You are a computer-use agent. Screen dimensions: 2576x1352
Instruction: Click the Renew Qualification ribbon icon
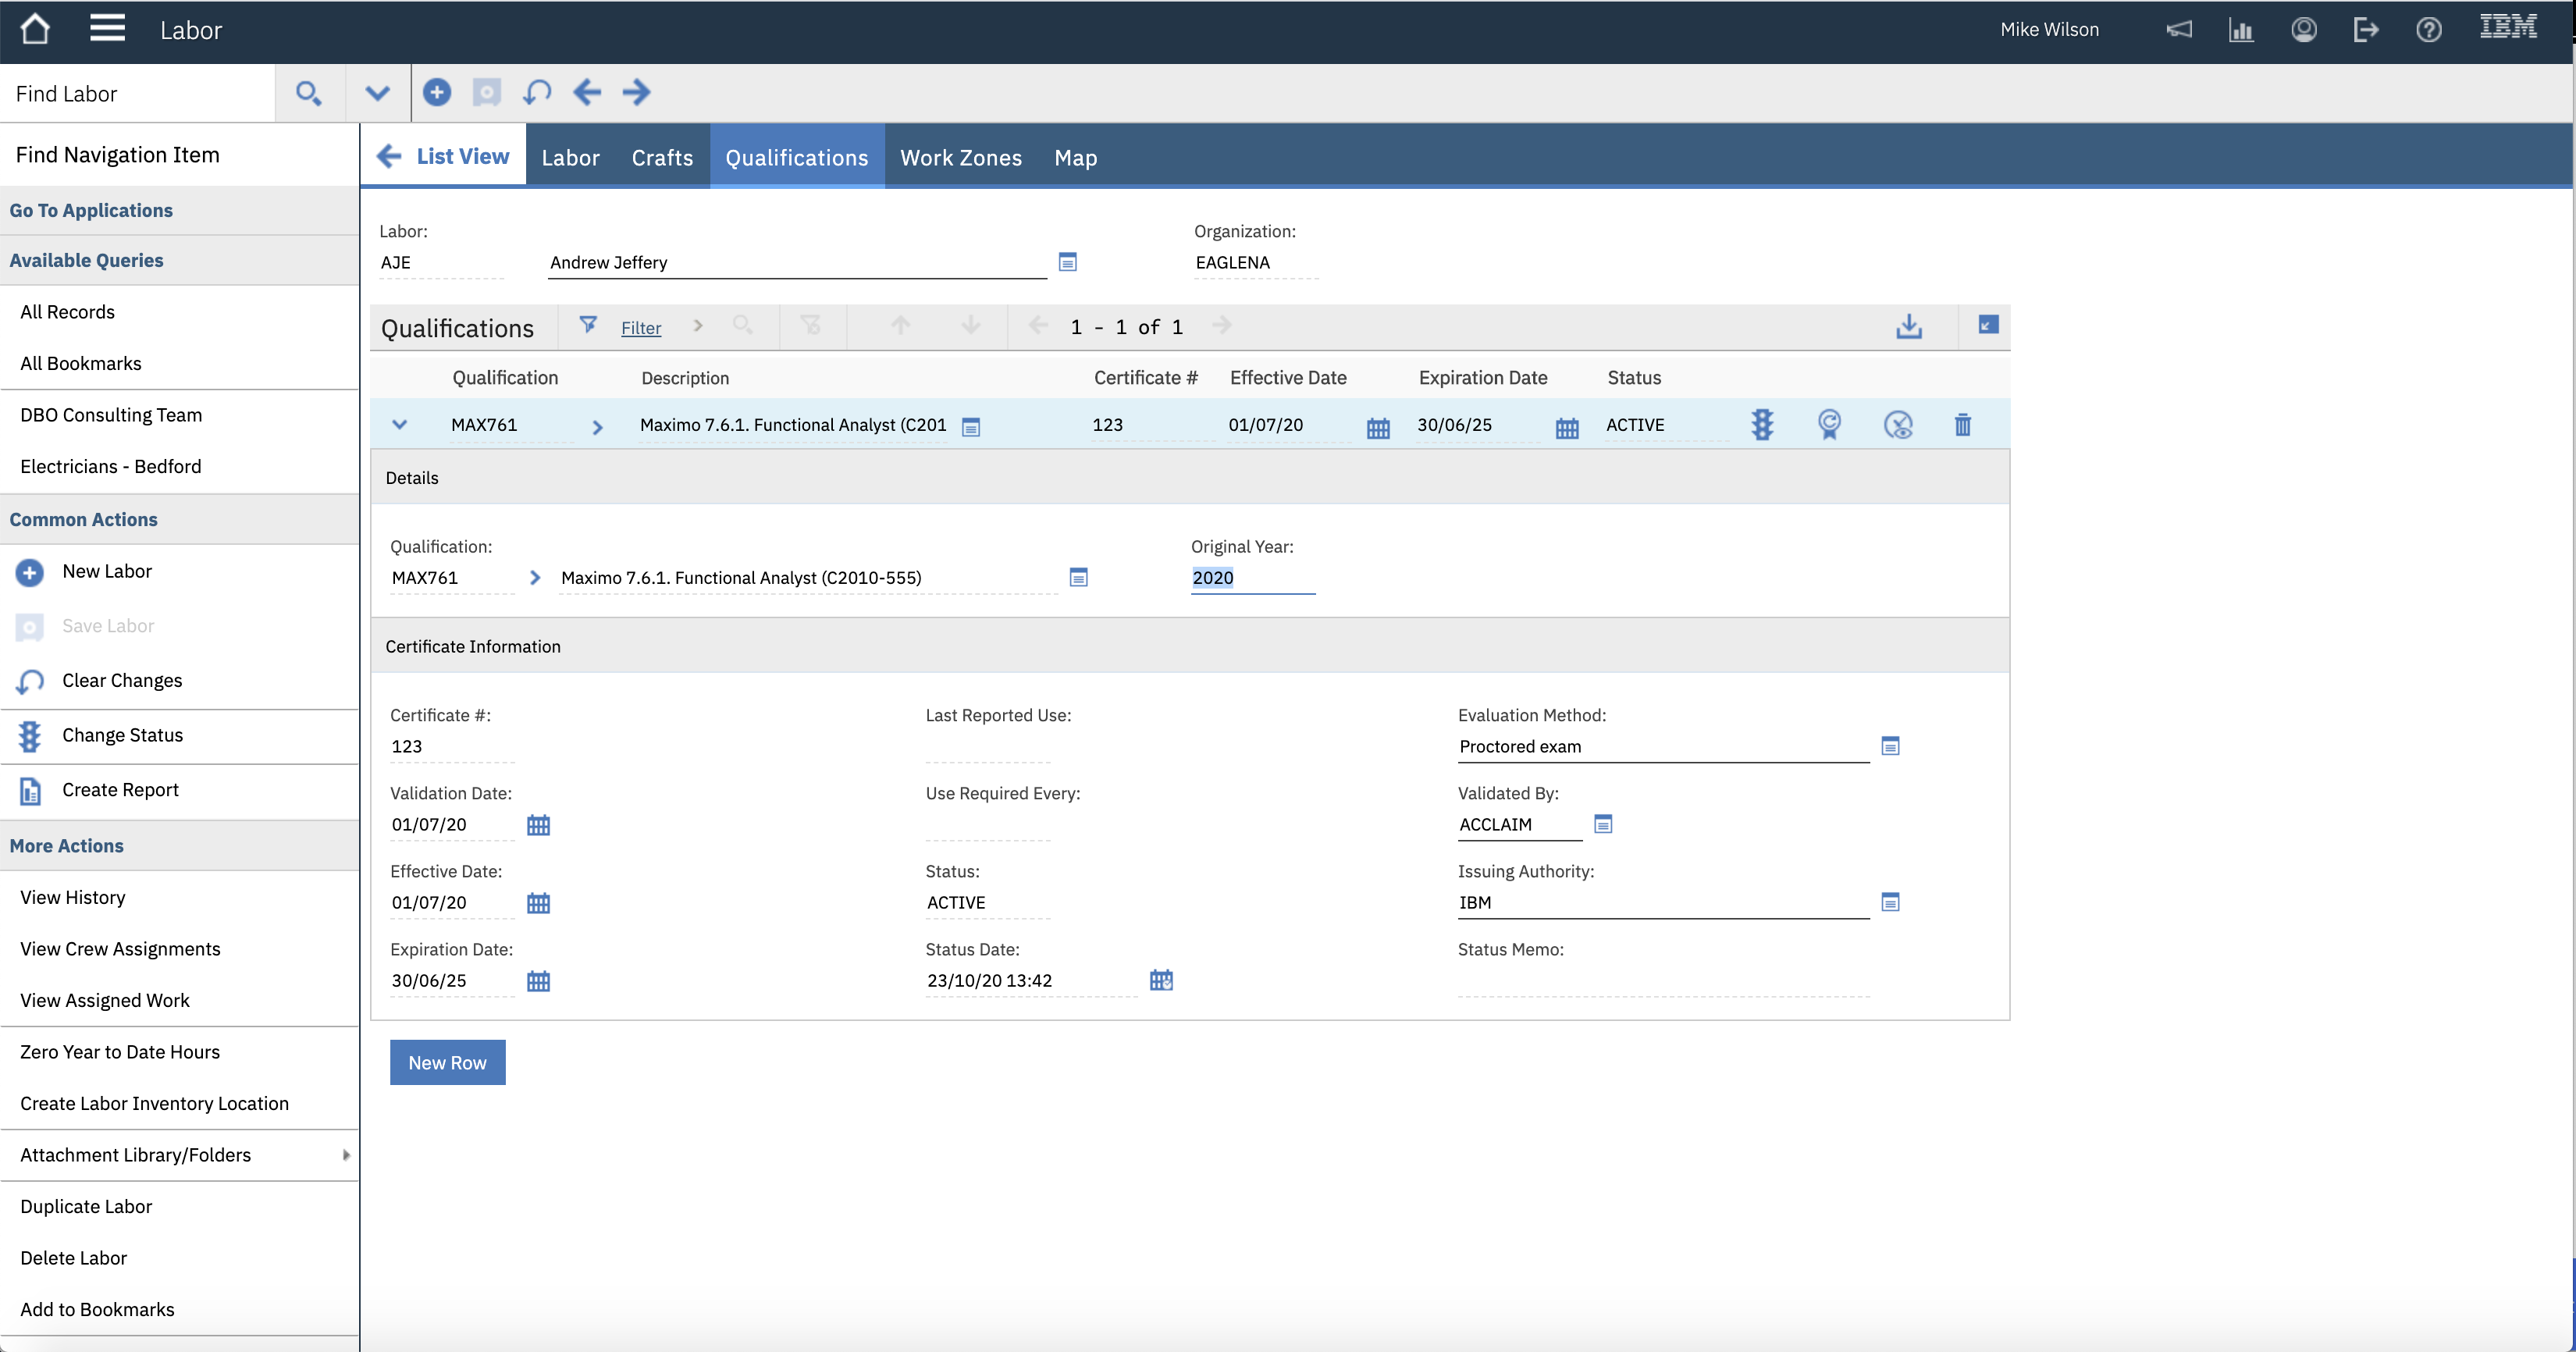coord(1829,425)
